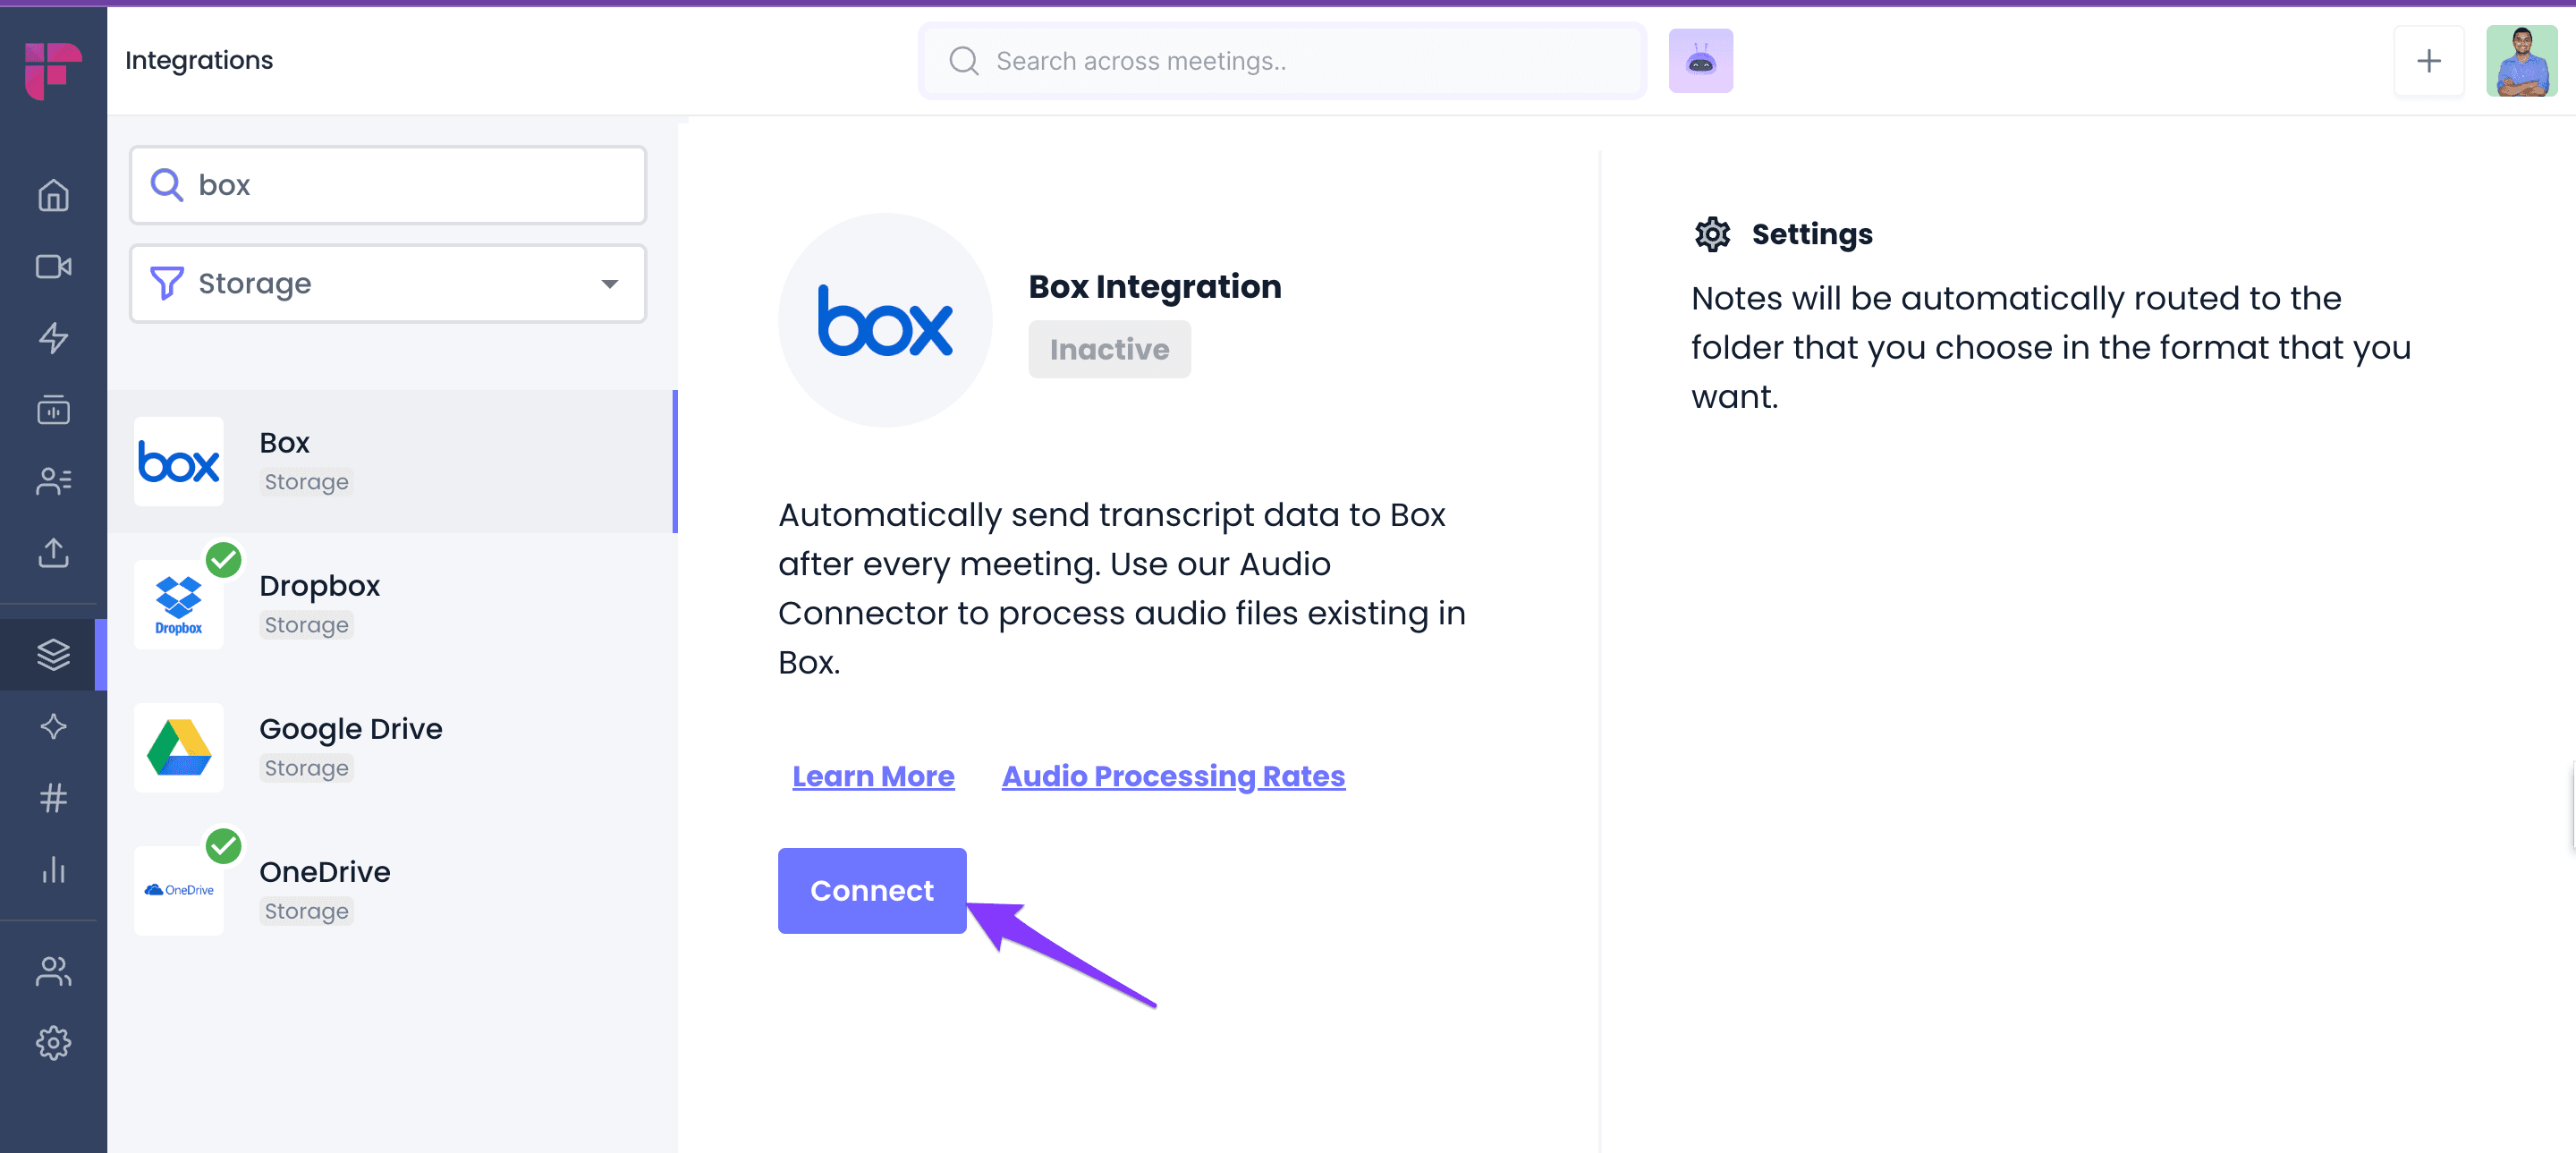Image resolution: width=2576 pixels, height=1153 pixels.
Task: Click the green connected checkmark on OneDrive
Action: [x=223, y=846]
